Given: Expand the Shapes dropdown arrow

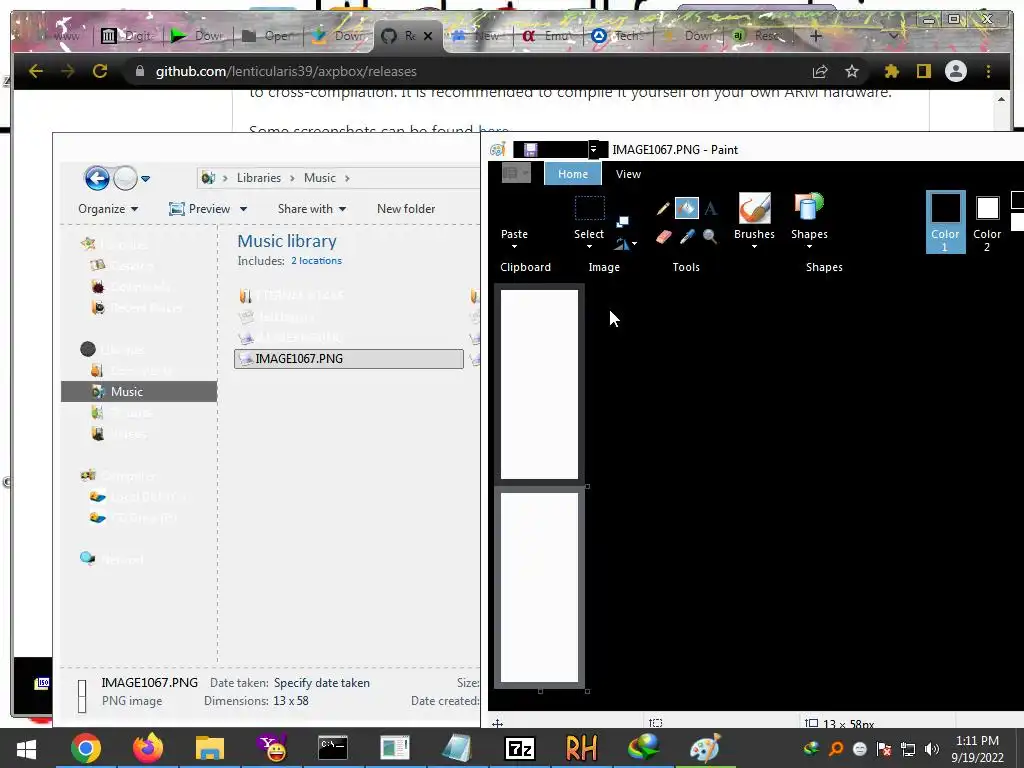Looking at the screenshot, I should [809, 247].
